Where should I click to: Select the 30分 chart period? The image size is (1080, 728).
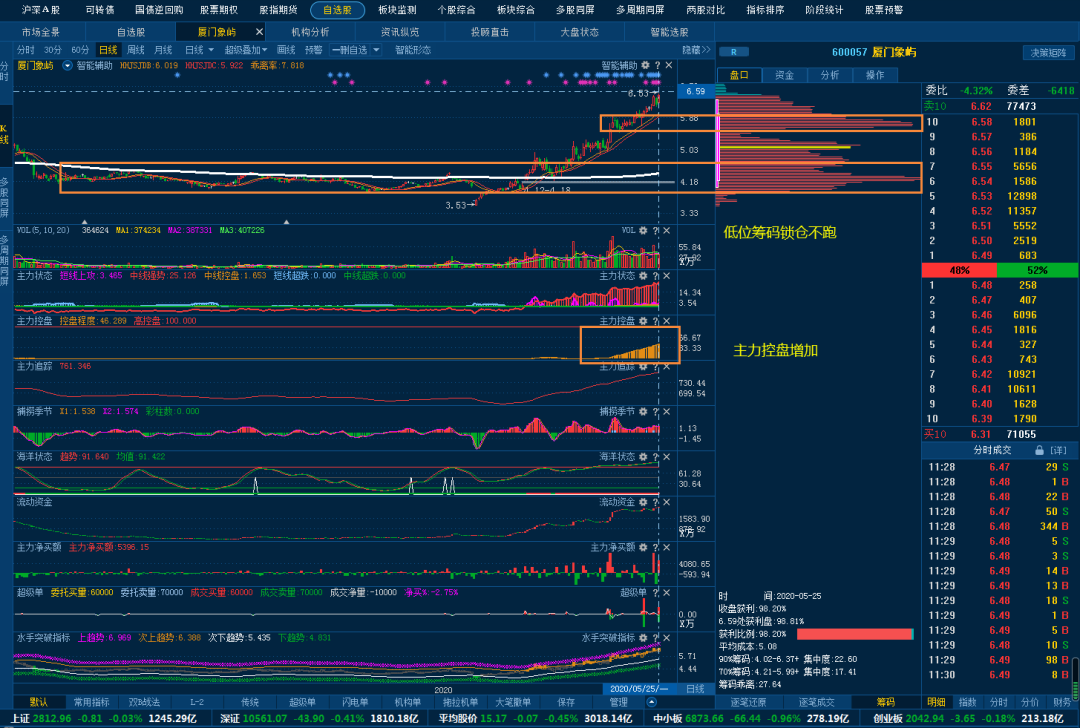pyautogui.click(x=52, y=50)
